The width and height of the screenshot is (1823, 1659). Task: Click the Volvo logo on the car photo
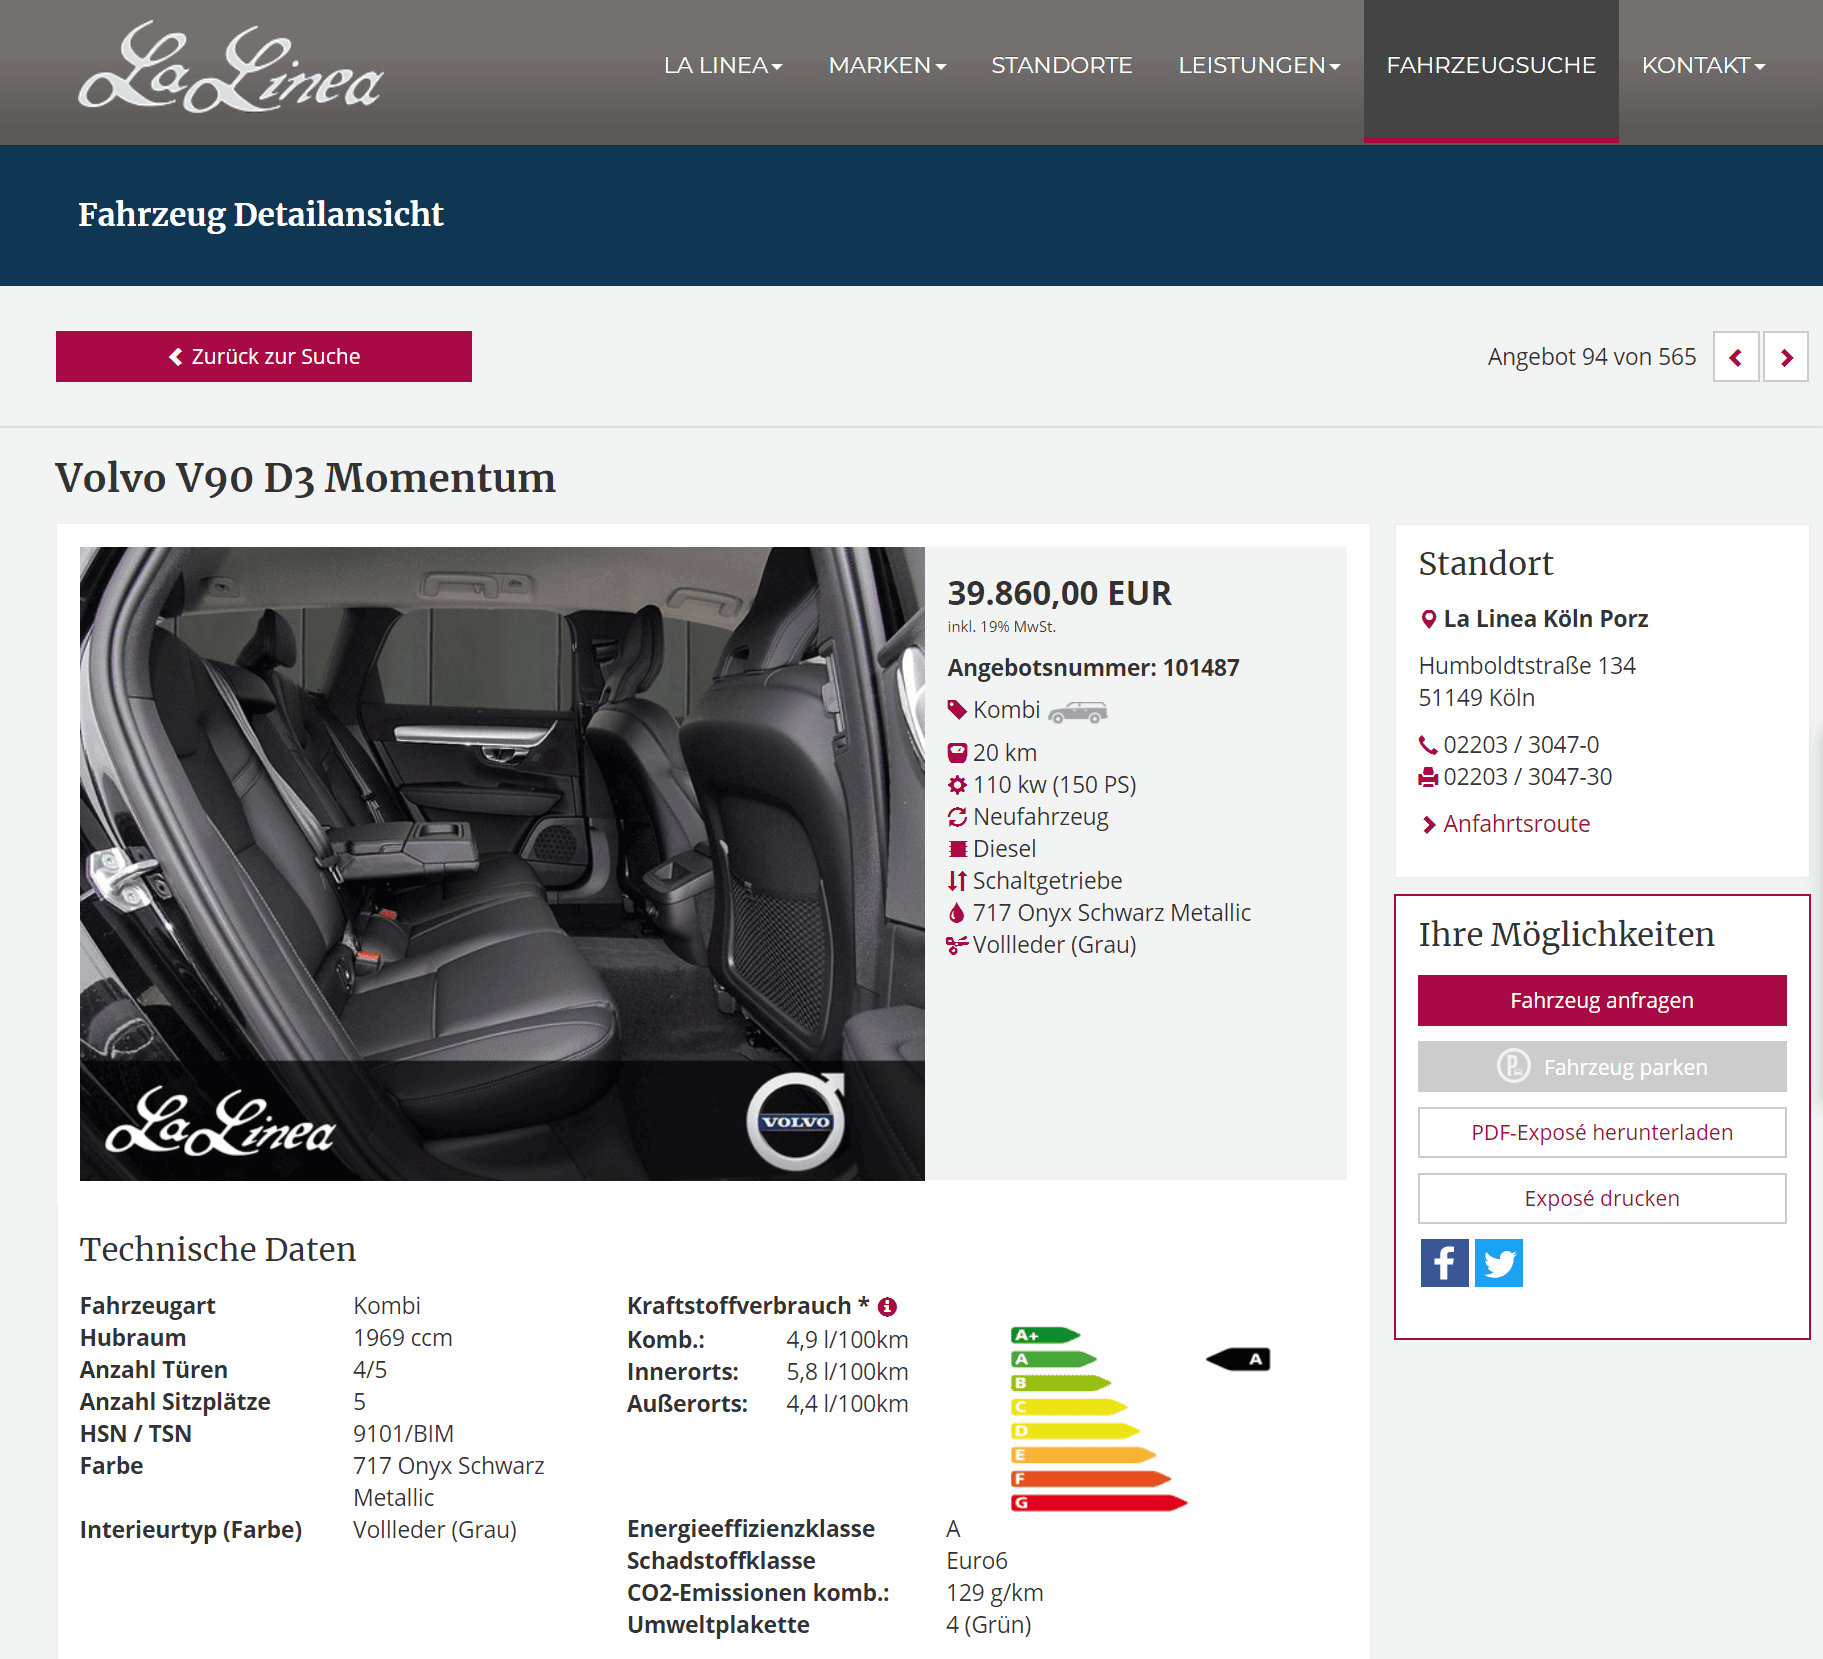click(x=796, y=1121)
